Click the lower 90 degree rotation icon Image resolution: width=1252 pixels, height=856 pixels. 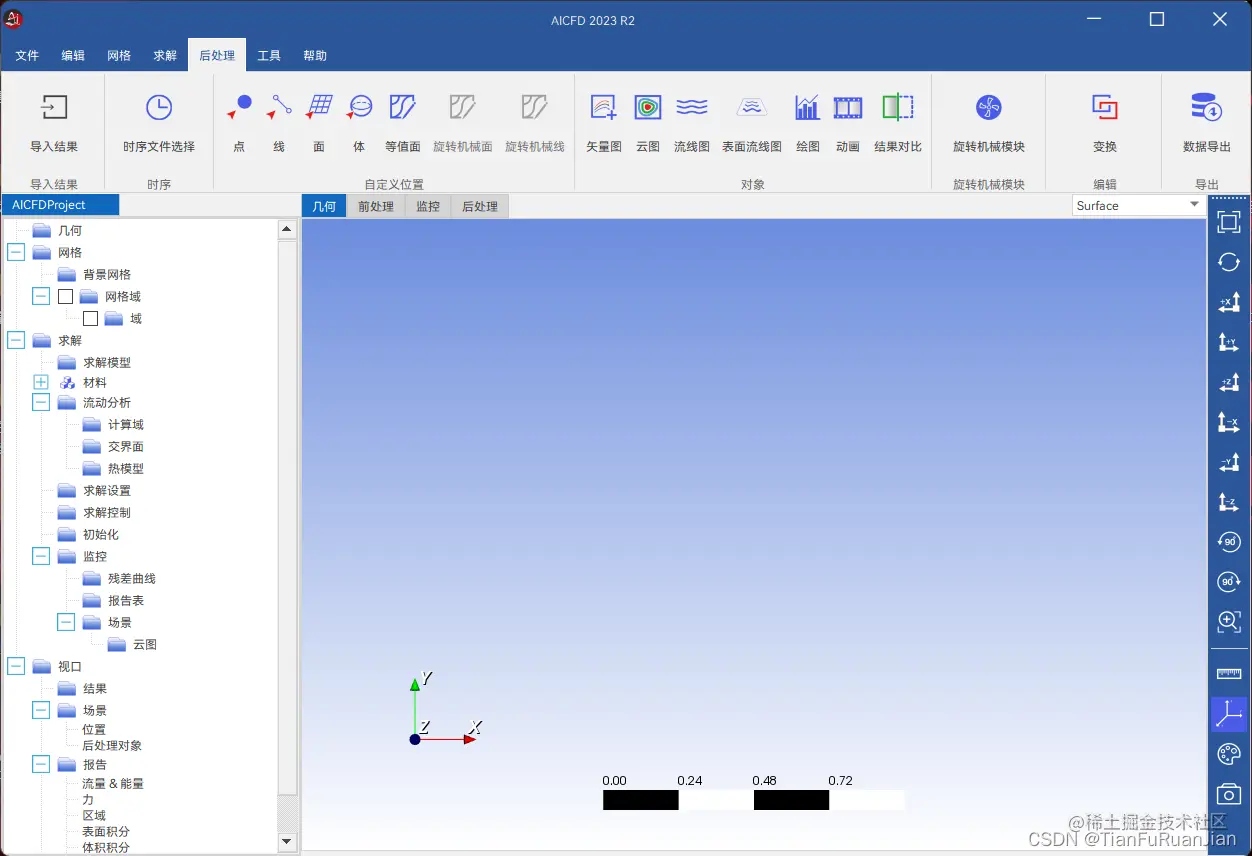(1229, 582)
